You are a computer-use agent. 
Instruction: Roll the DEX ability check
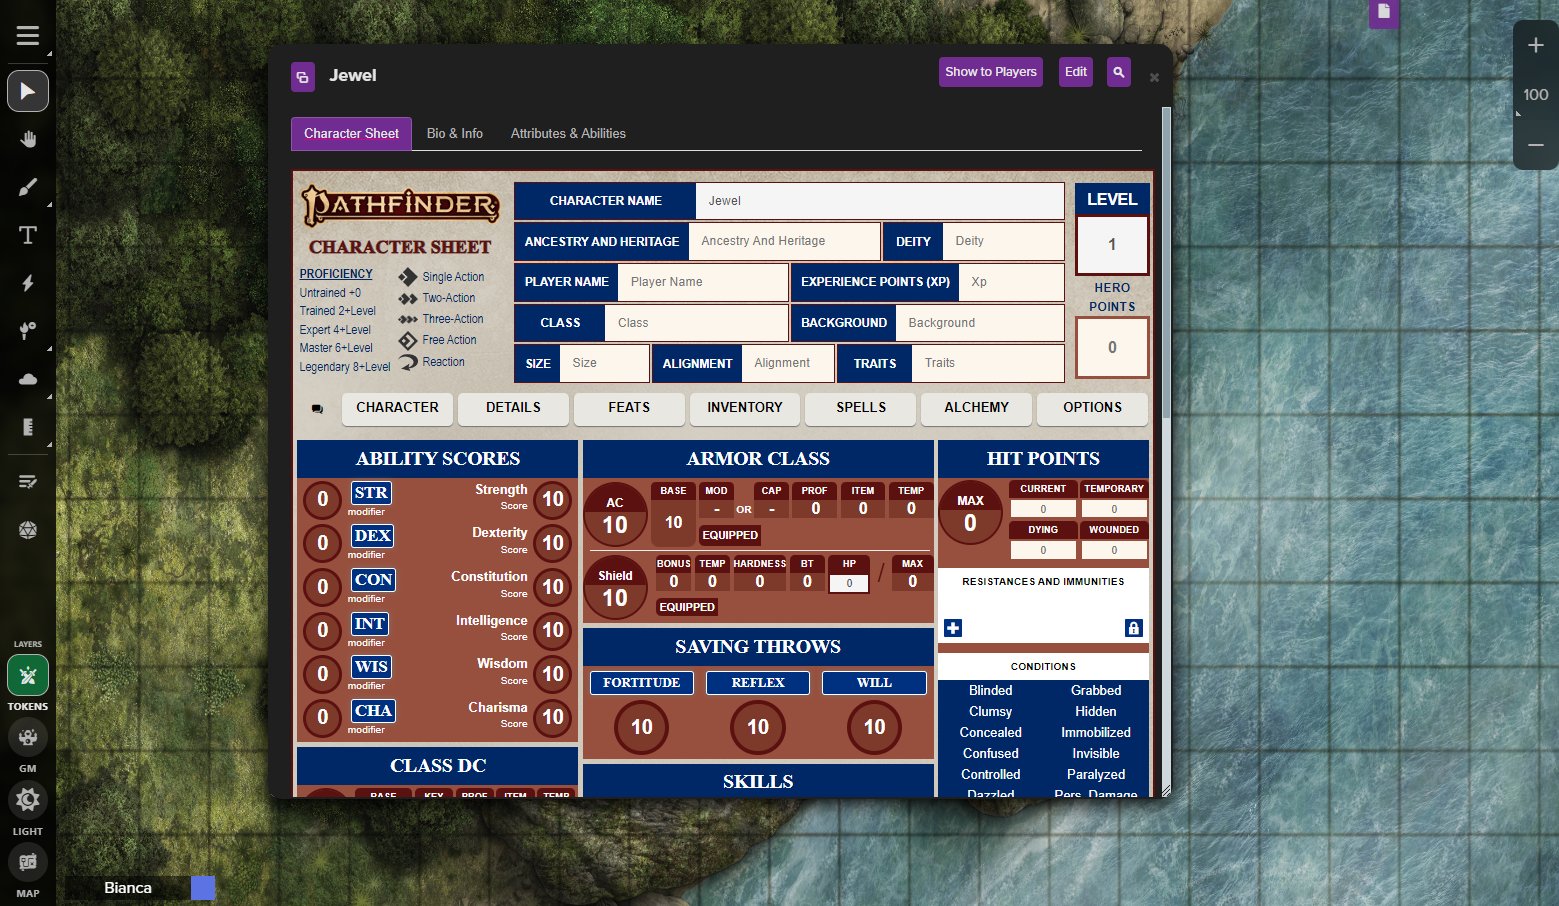(373, 536)
